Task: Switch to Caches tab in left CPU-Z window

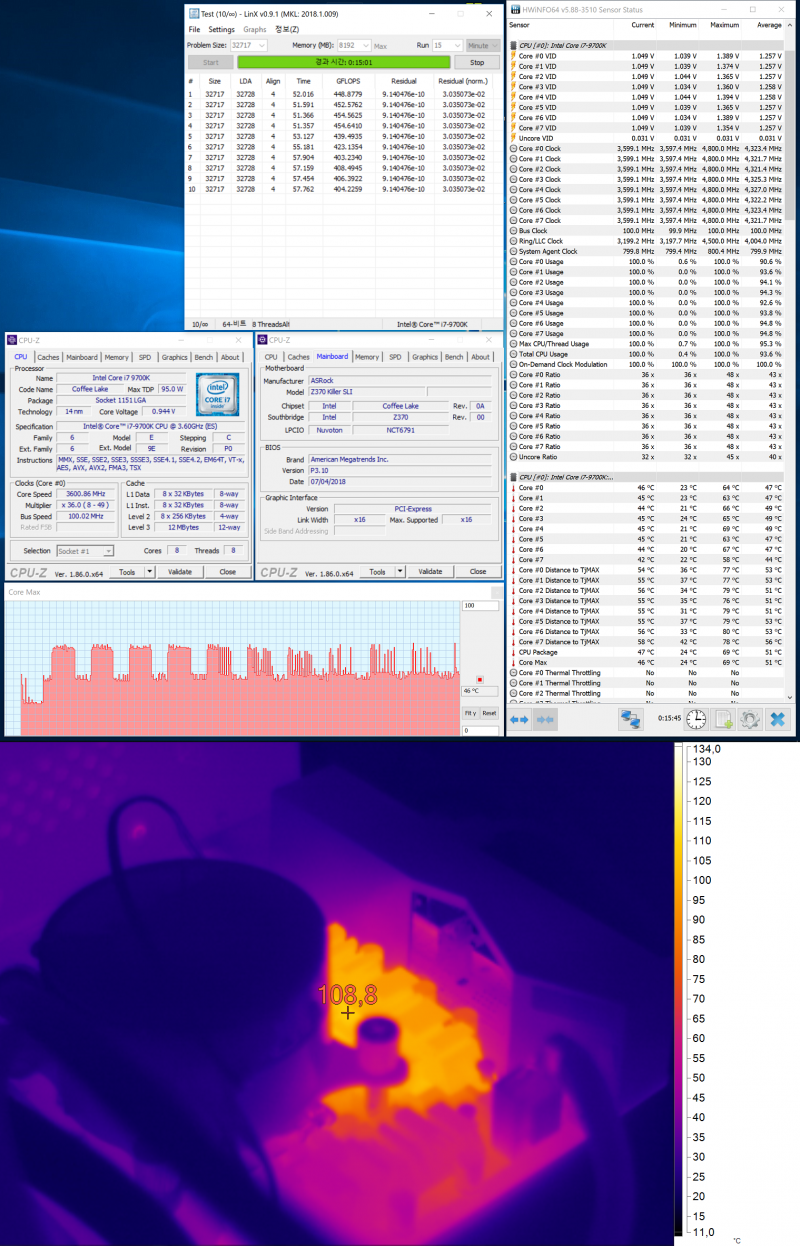Action: (48, 357)
